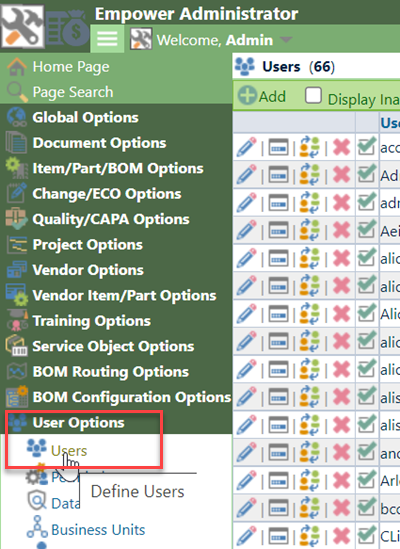Click the Add button label
This screenshot has width=400, height=549.
272,96
